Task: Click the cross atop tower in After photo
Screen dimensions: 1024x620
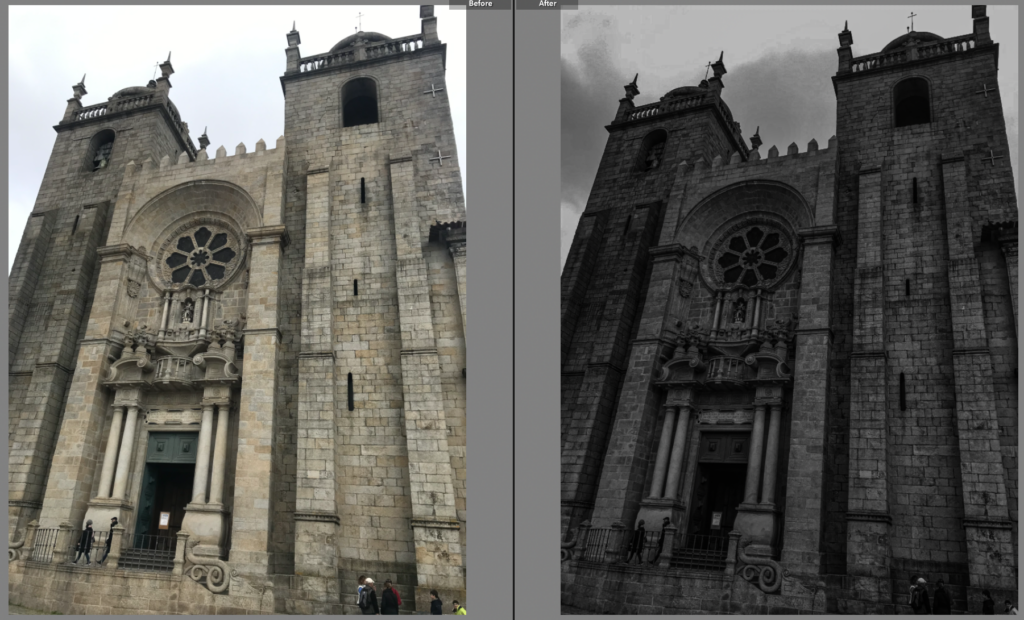Action: pyautogui.click(x=911, y=20)
